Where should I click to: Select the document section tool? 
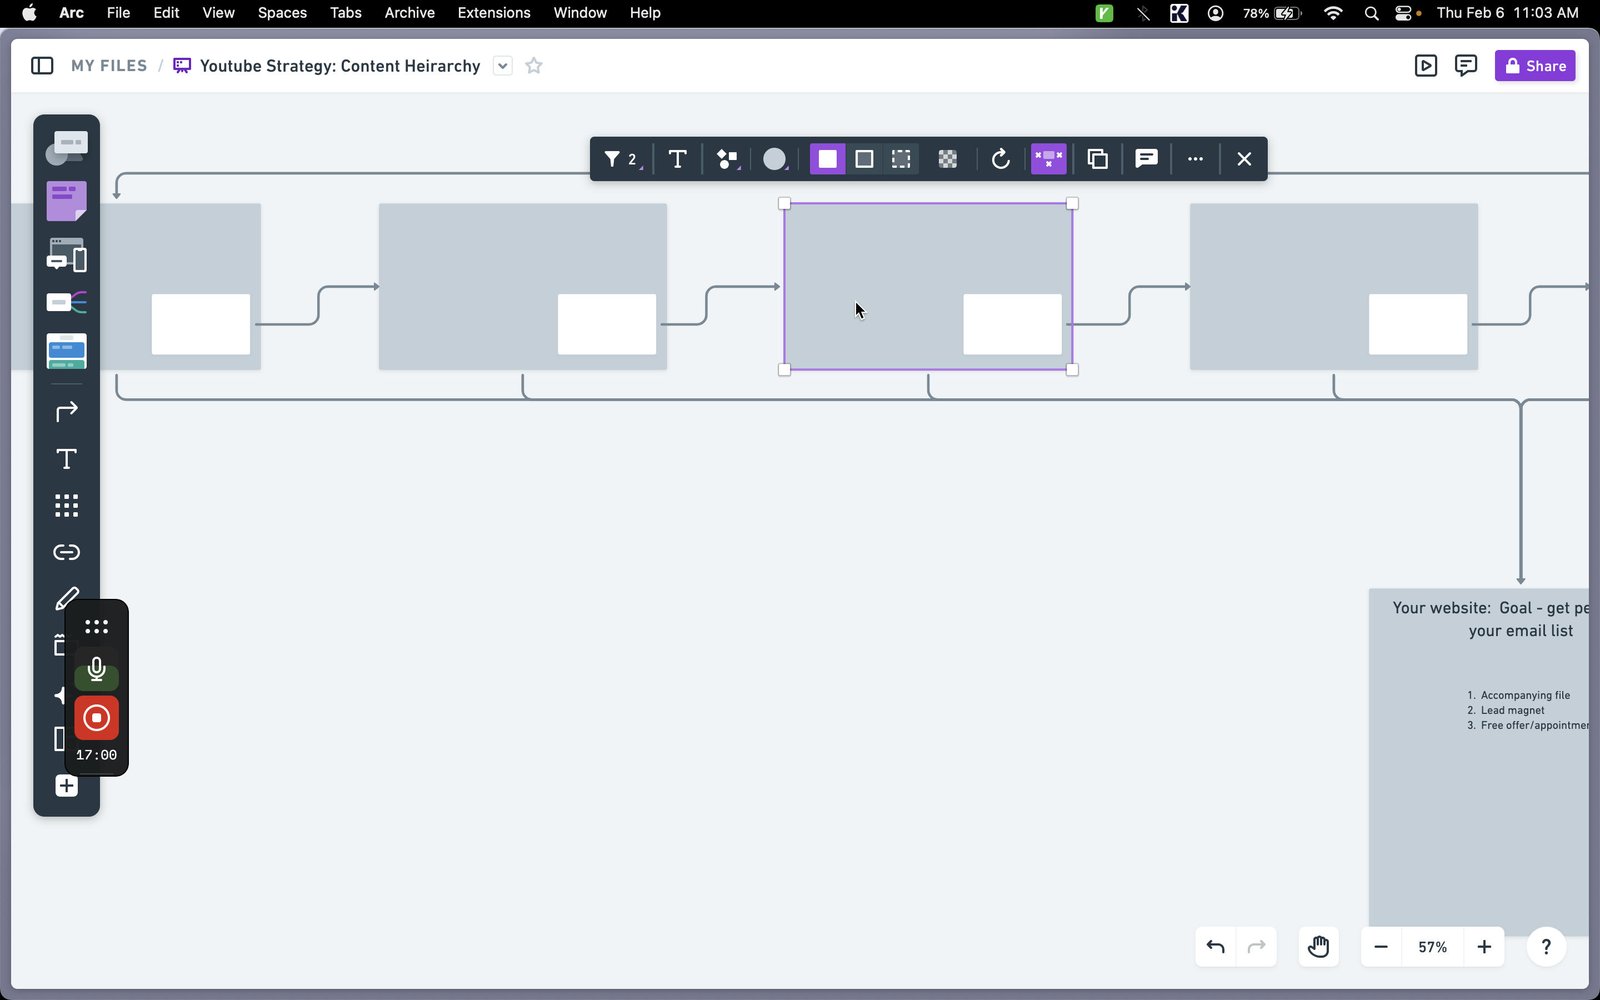pyautogui.click(x=66, y=351)
